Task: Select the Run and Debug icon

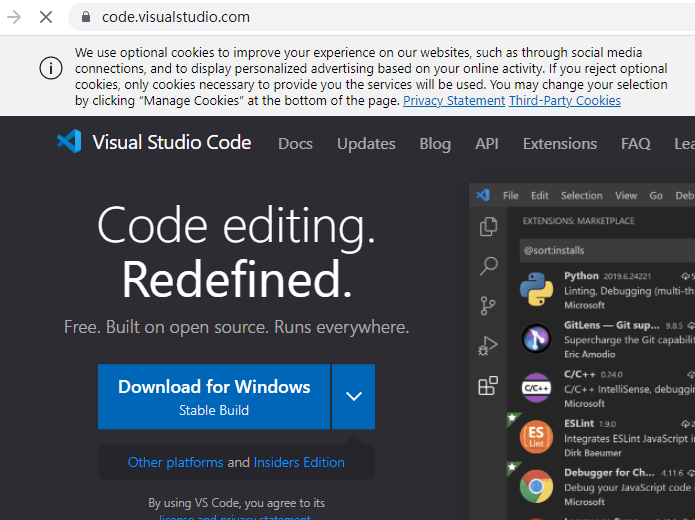Action: [488, 346]
